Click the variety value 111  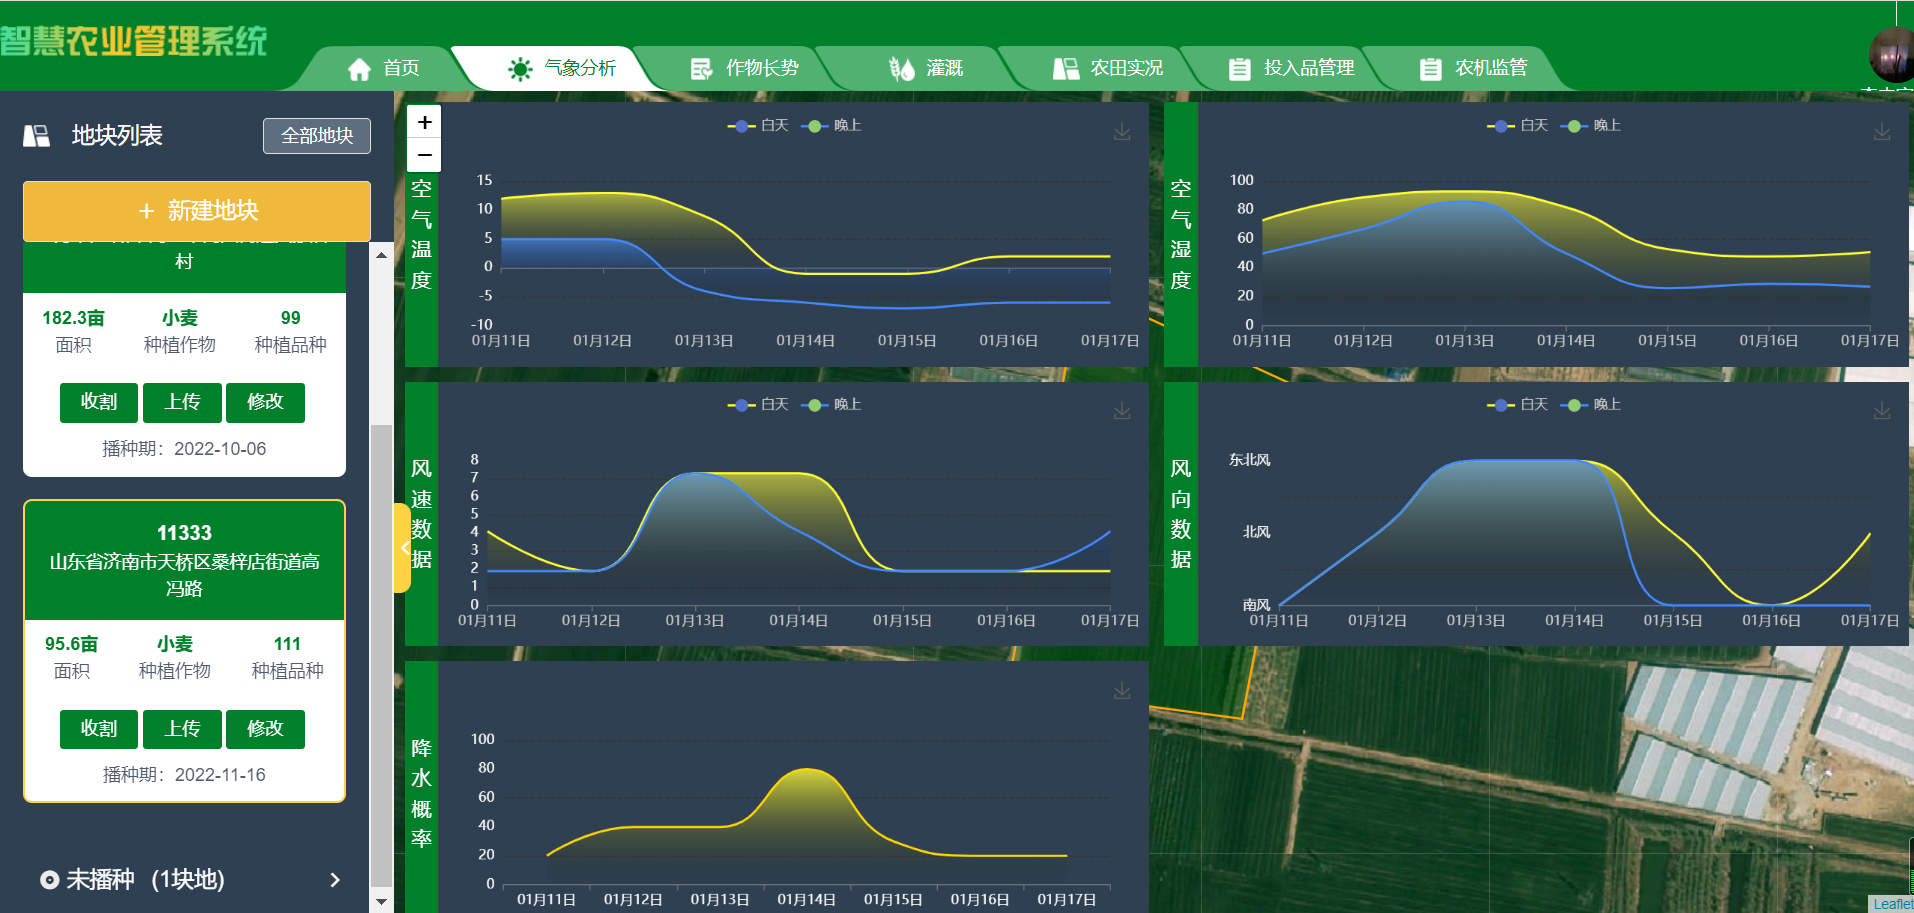[287, 644]
